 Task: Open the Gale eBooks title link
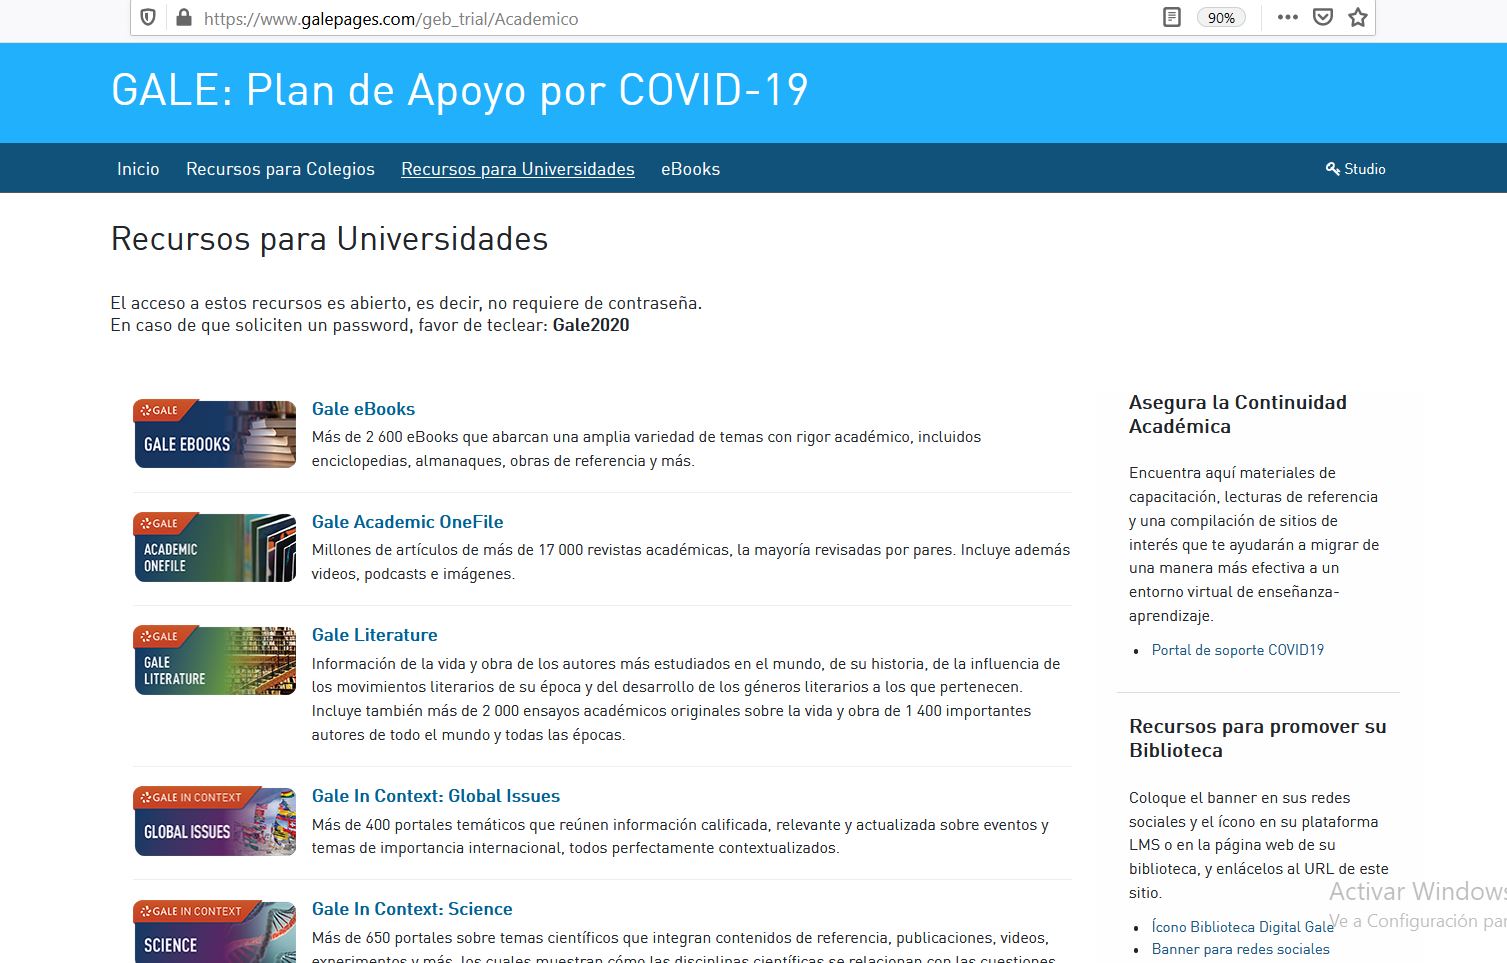363,409
